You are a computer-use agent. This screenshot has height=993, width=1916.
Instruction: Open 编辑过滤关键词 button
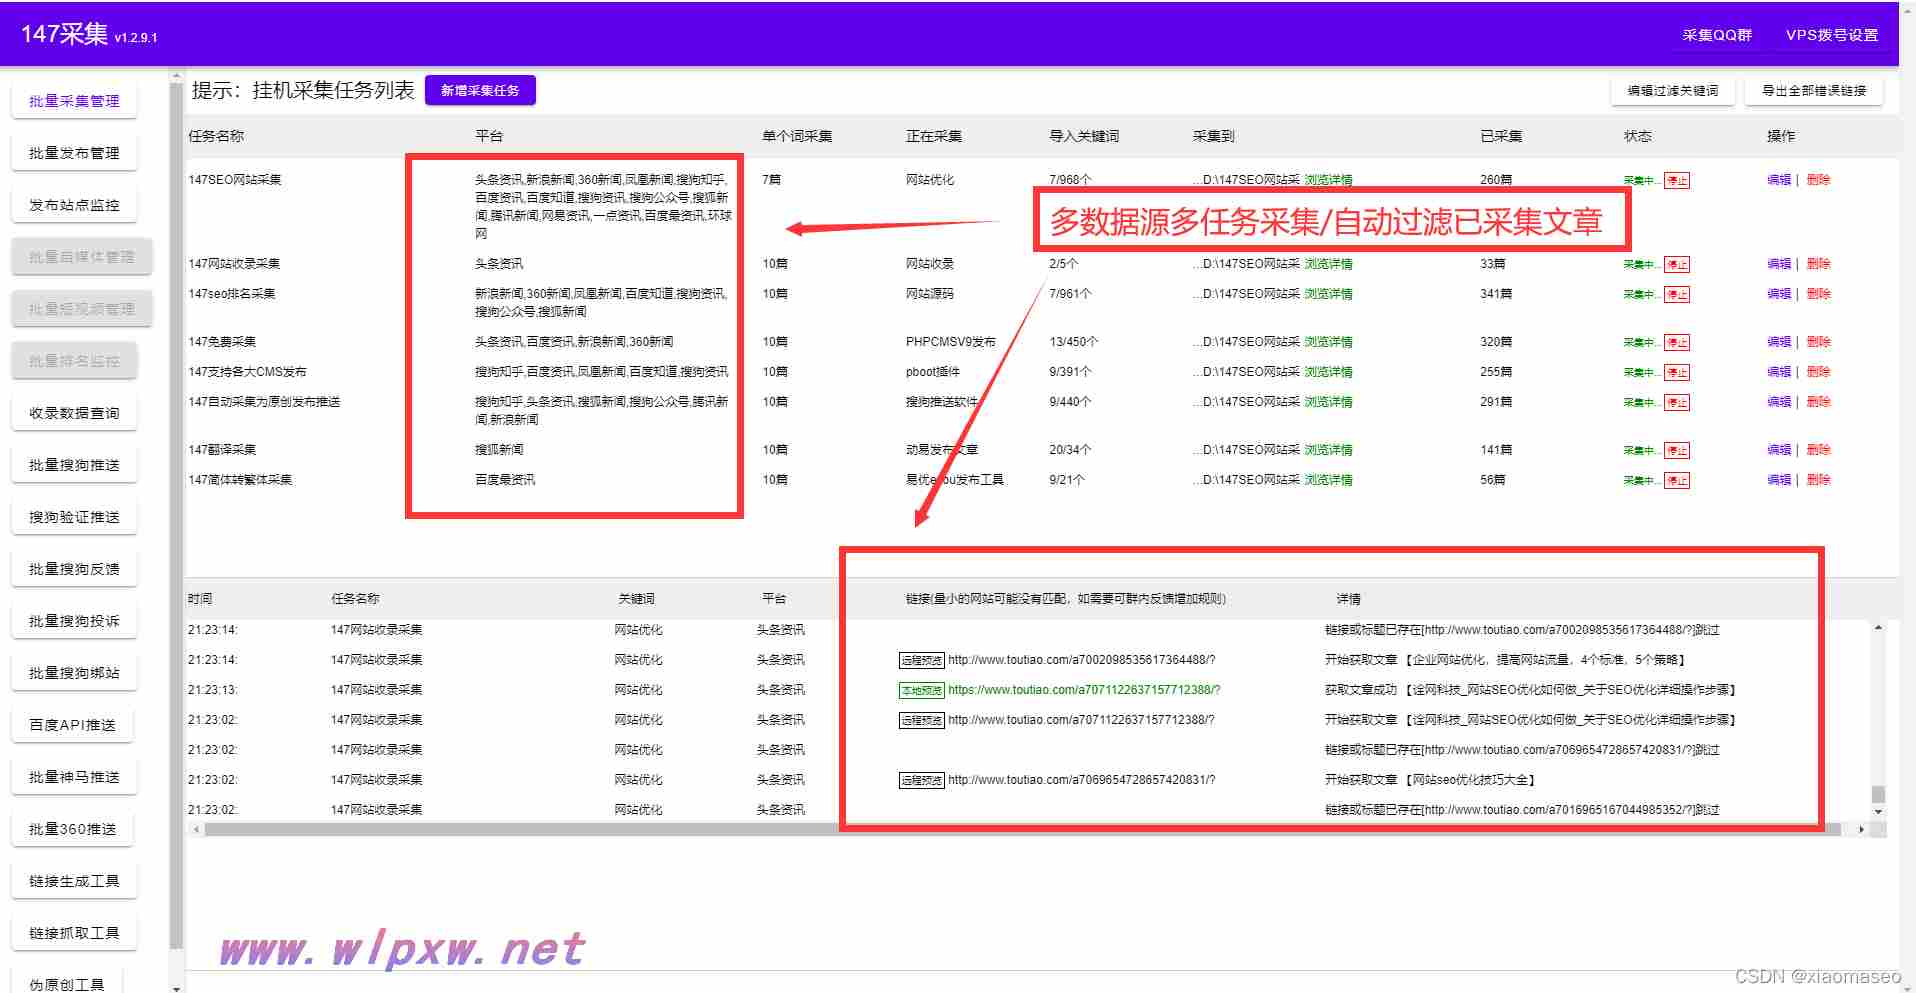[x=1673, y=90]
